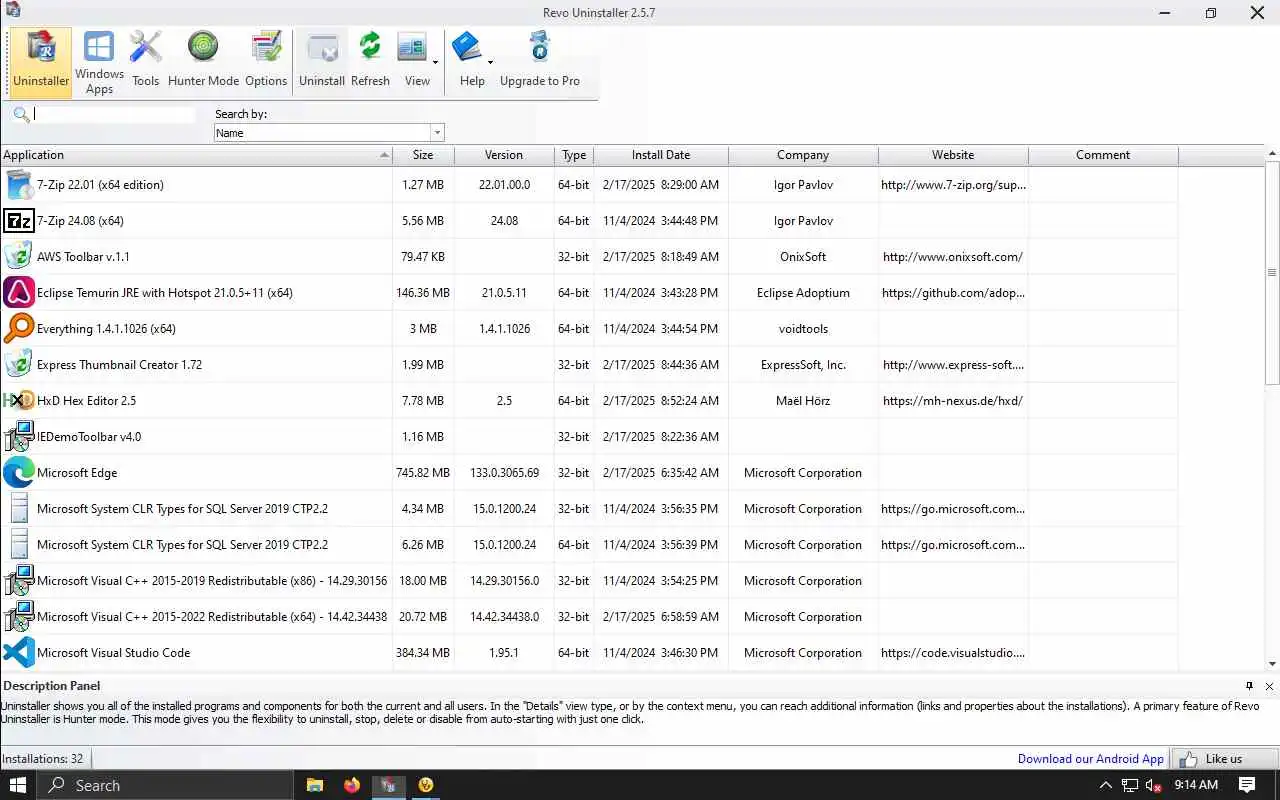
Task: Sort by Comment column header
Action: point(1103,155)
